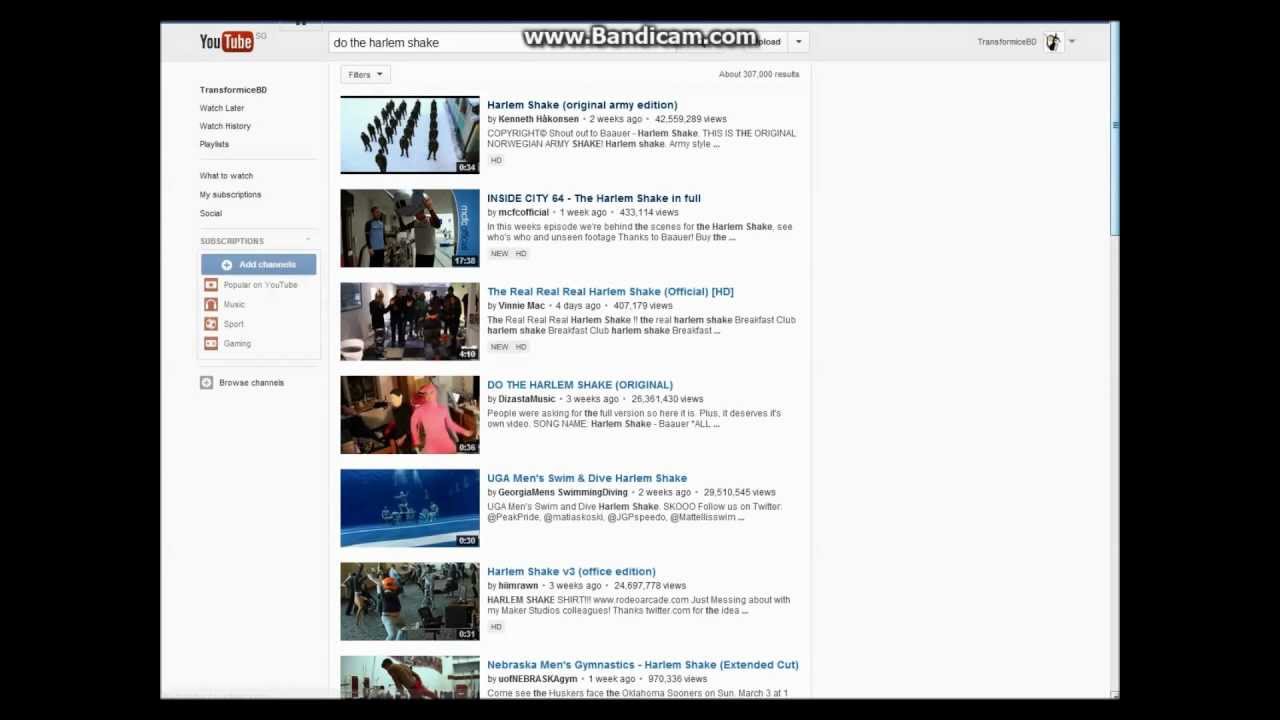1280x720 pixels.
Task: Open uofNEBRASKAgym channel link
Action: [538, 679]
